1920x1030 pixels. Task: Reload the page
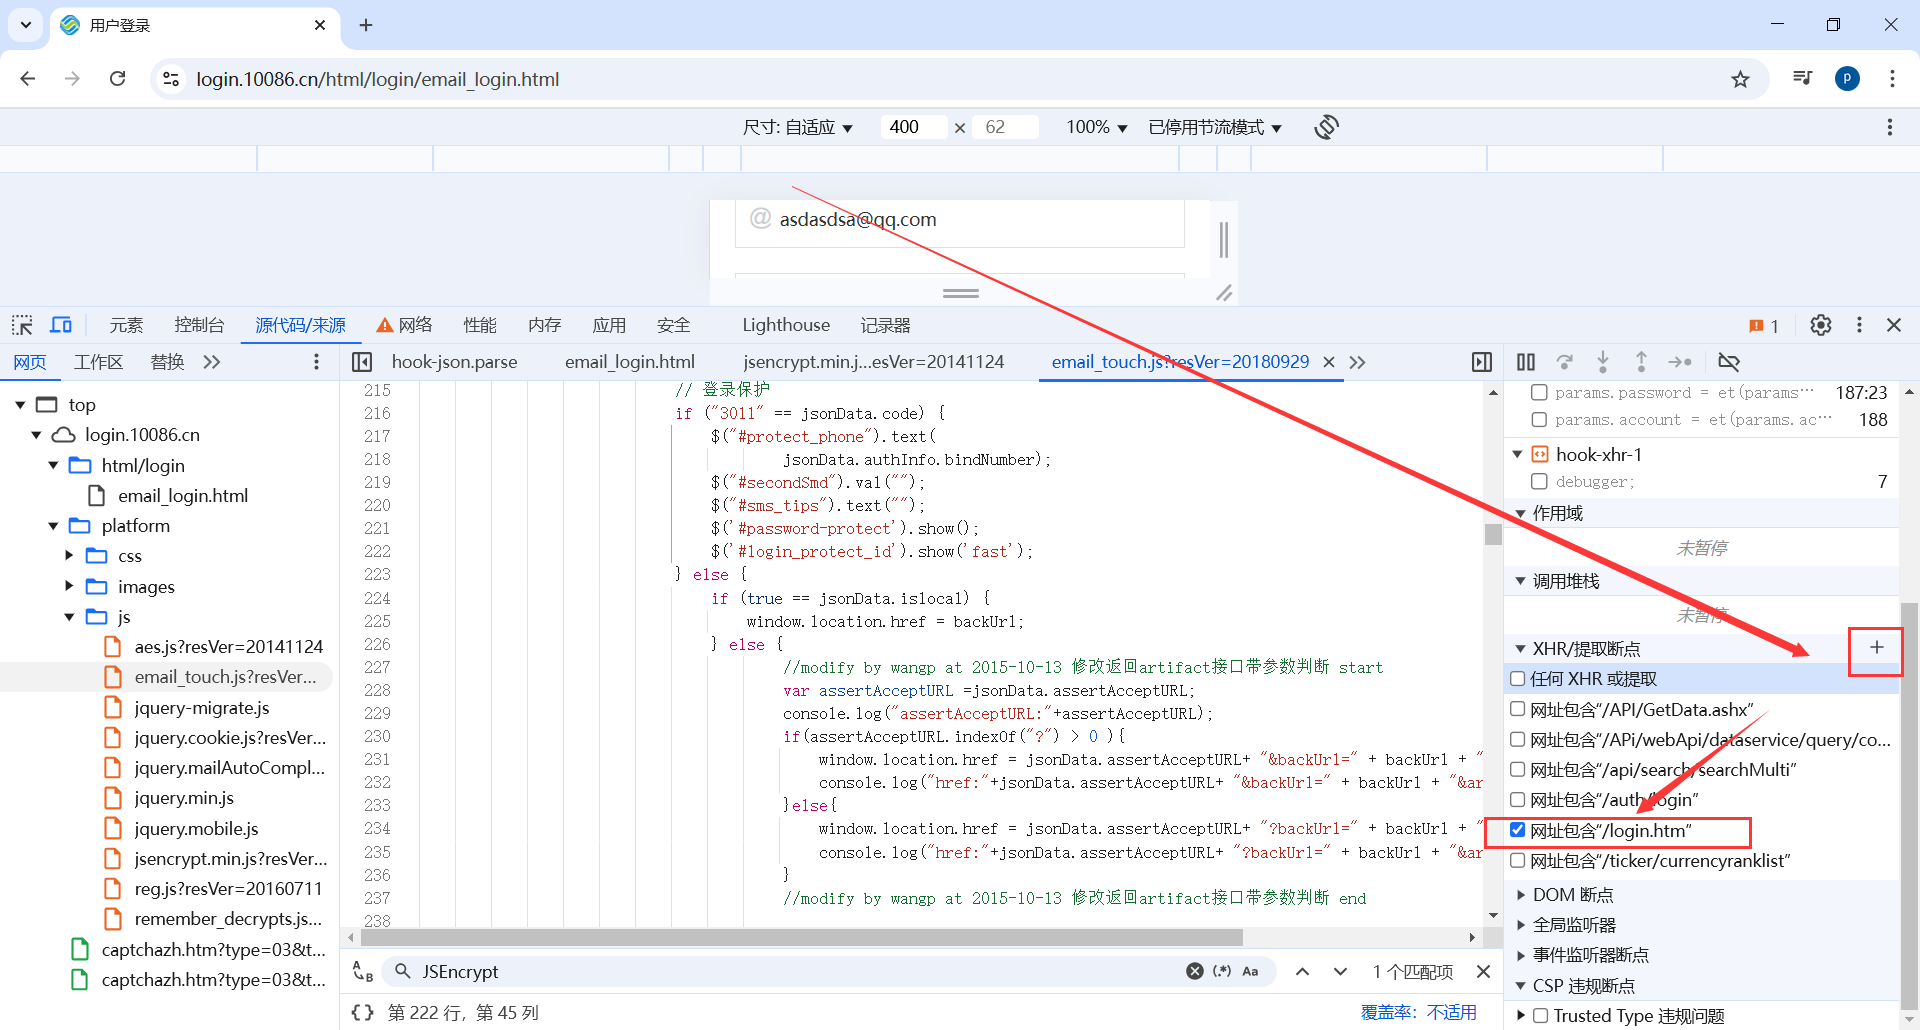pos(117,79)
